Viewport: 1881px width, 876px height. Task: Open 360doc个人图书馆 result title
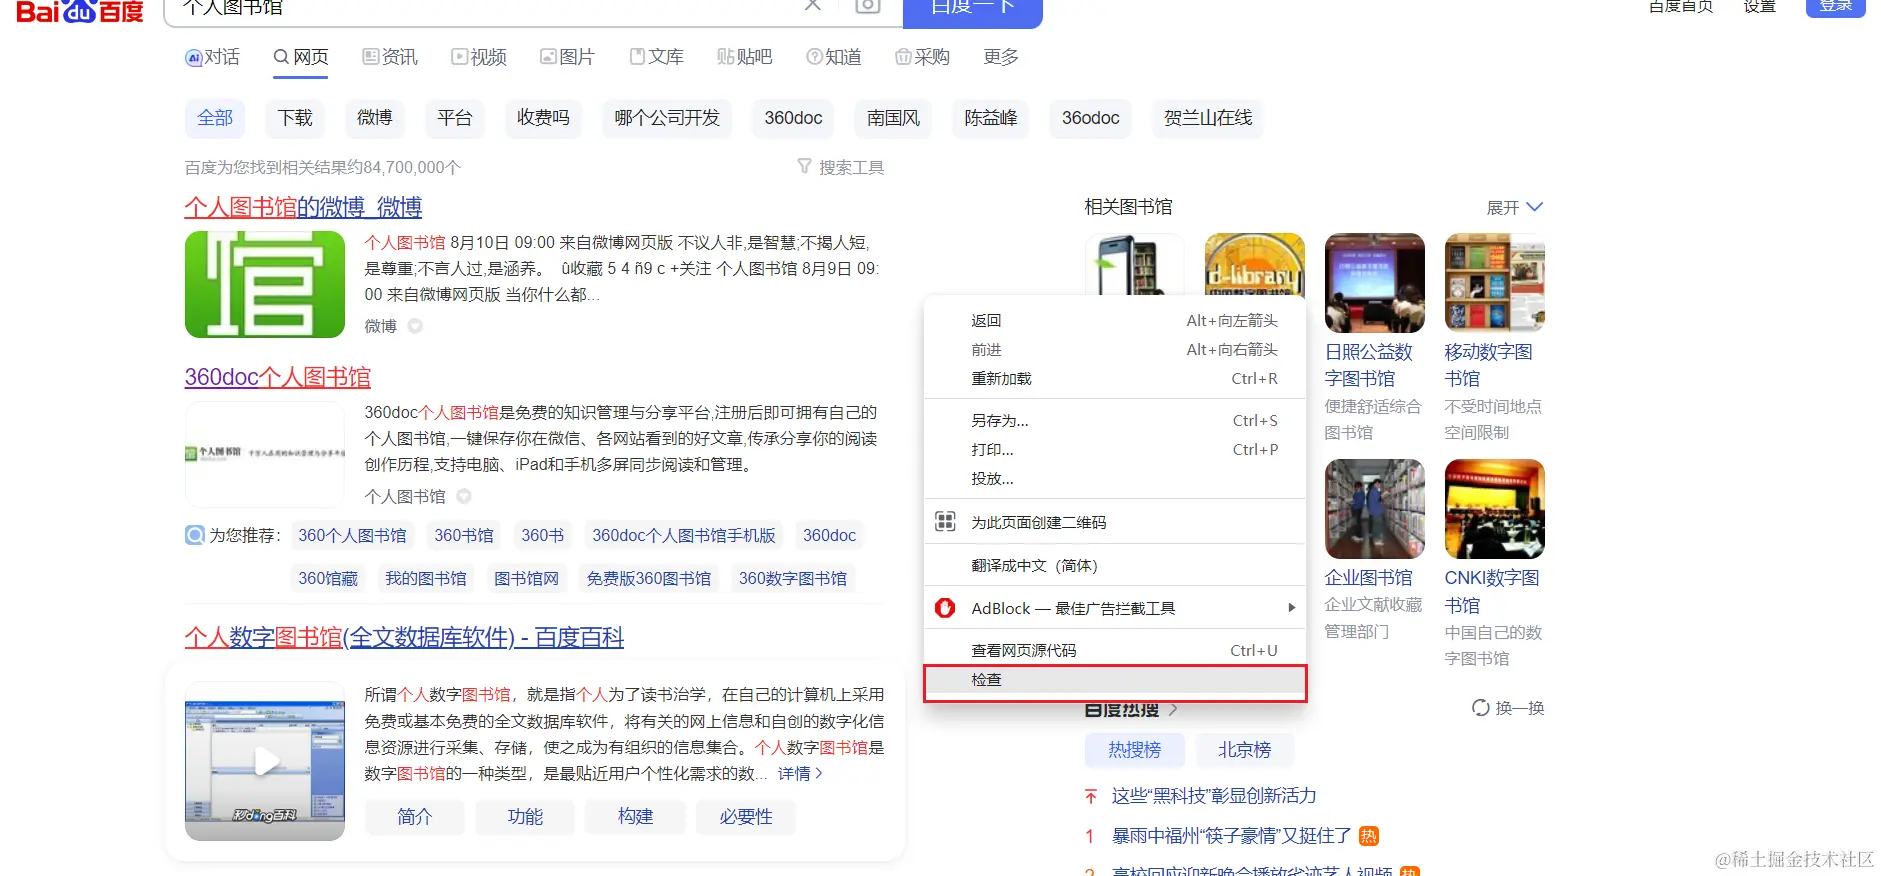click(277, 377)
